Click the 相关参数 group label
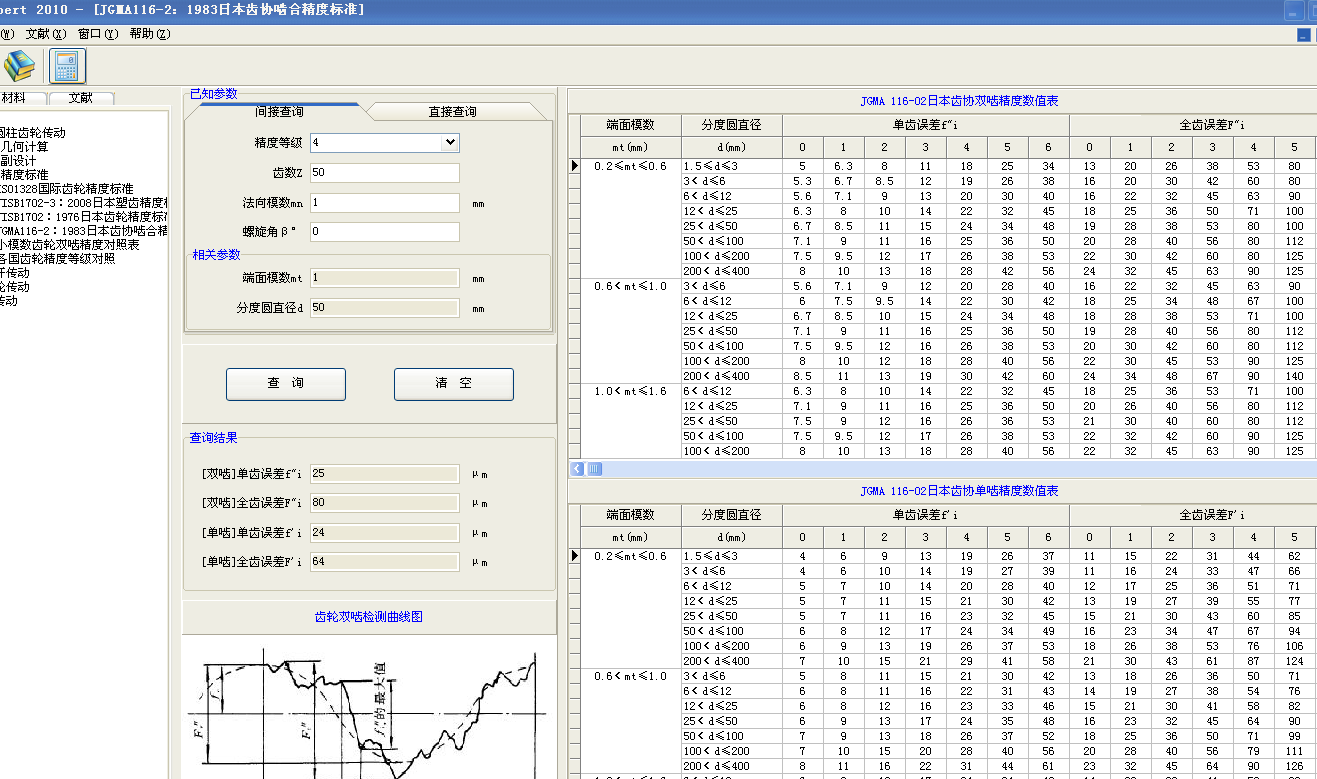Image resolution: width=1317 pixels, height=779 pixels. click(x=216, y=255)
